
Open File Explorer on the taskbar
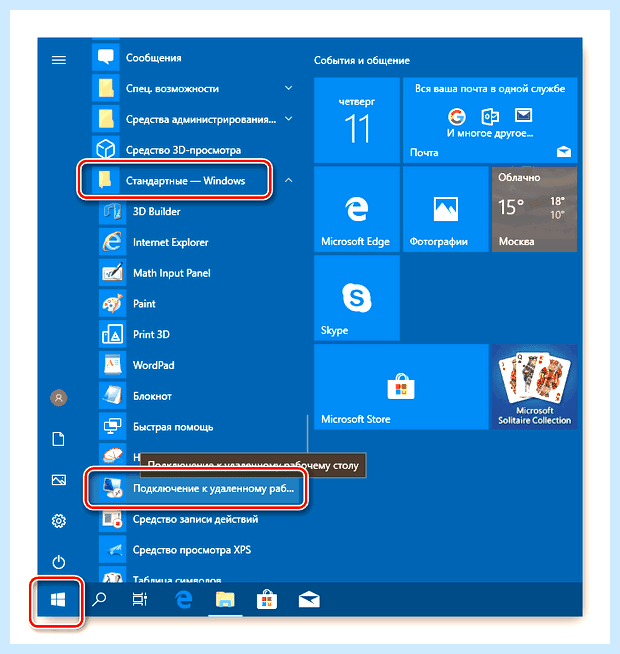point(225,600)
